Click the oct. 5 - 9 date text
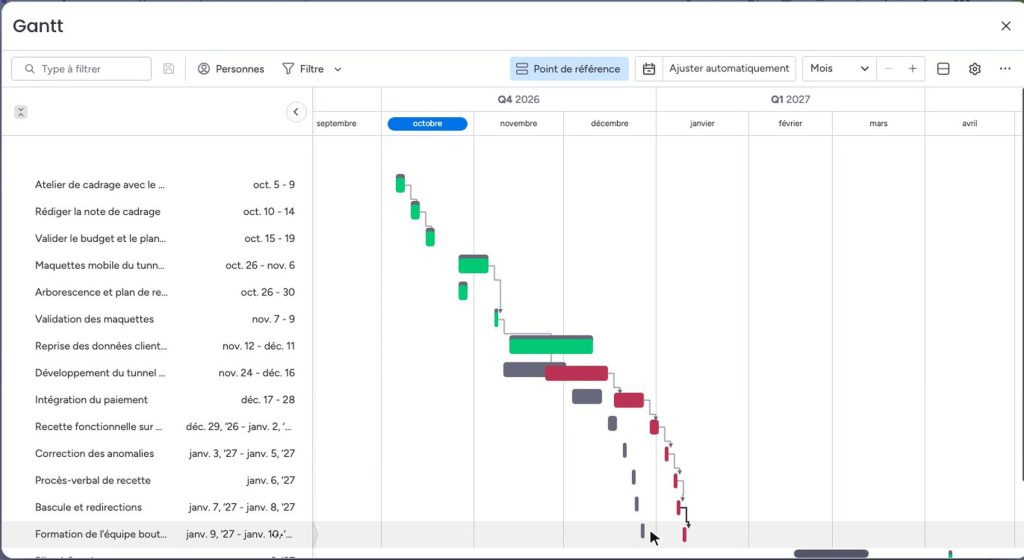Screen dimensions: 1024x560 tap(274, 185)
